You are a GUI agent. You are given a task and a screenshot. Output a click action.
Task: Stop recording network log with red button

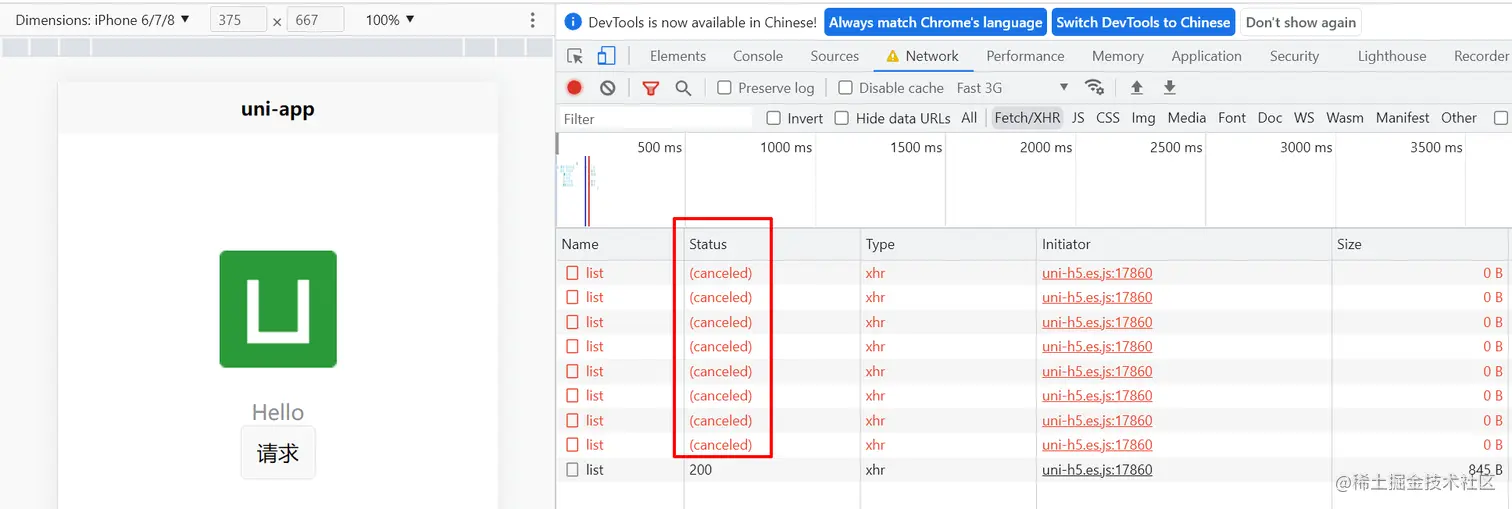coord(574,88)
